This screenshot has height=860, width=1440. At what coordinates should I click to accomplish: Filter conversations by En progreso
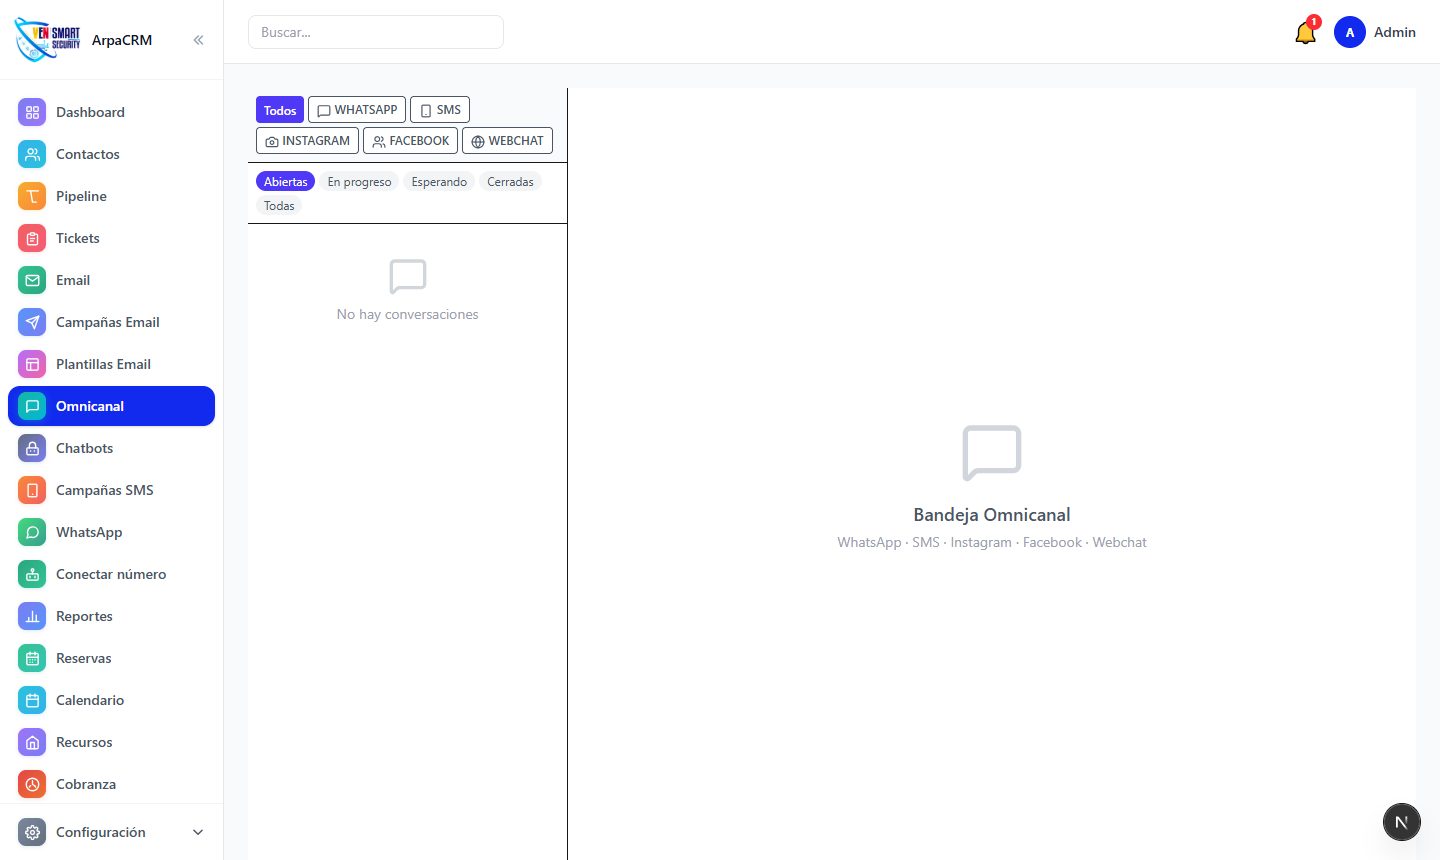(359, 181)
